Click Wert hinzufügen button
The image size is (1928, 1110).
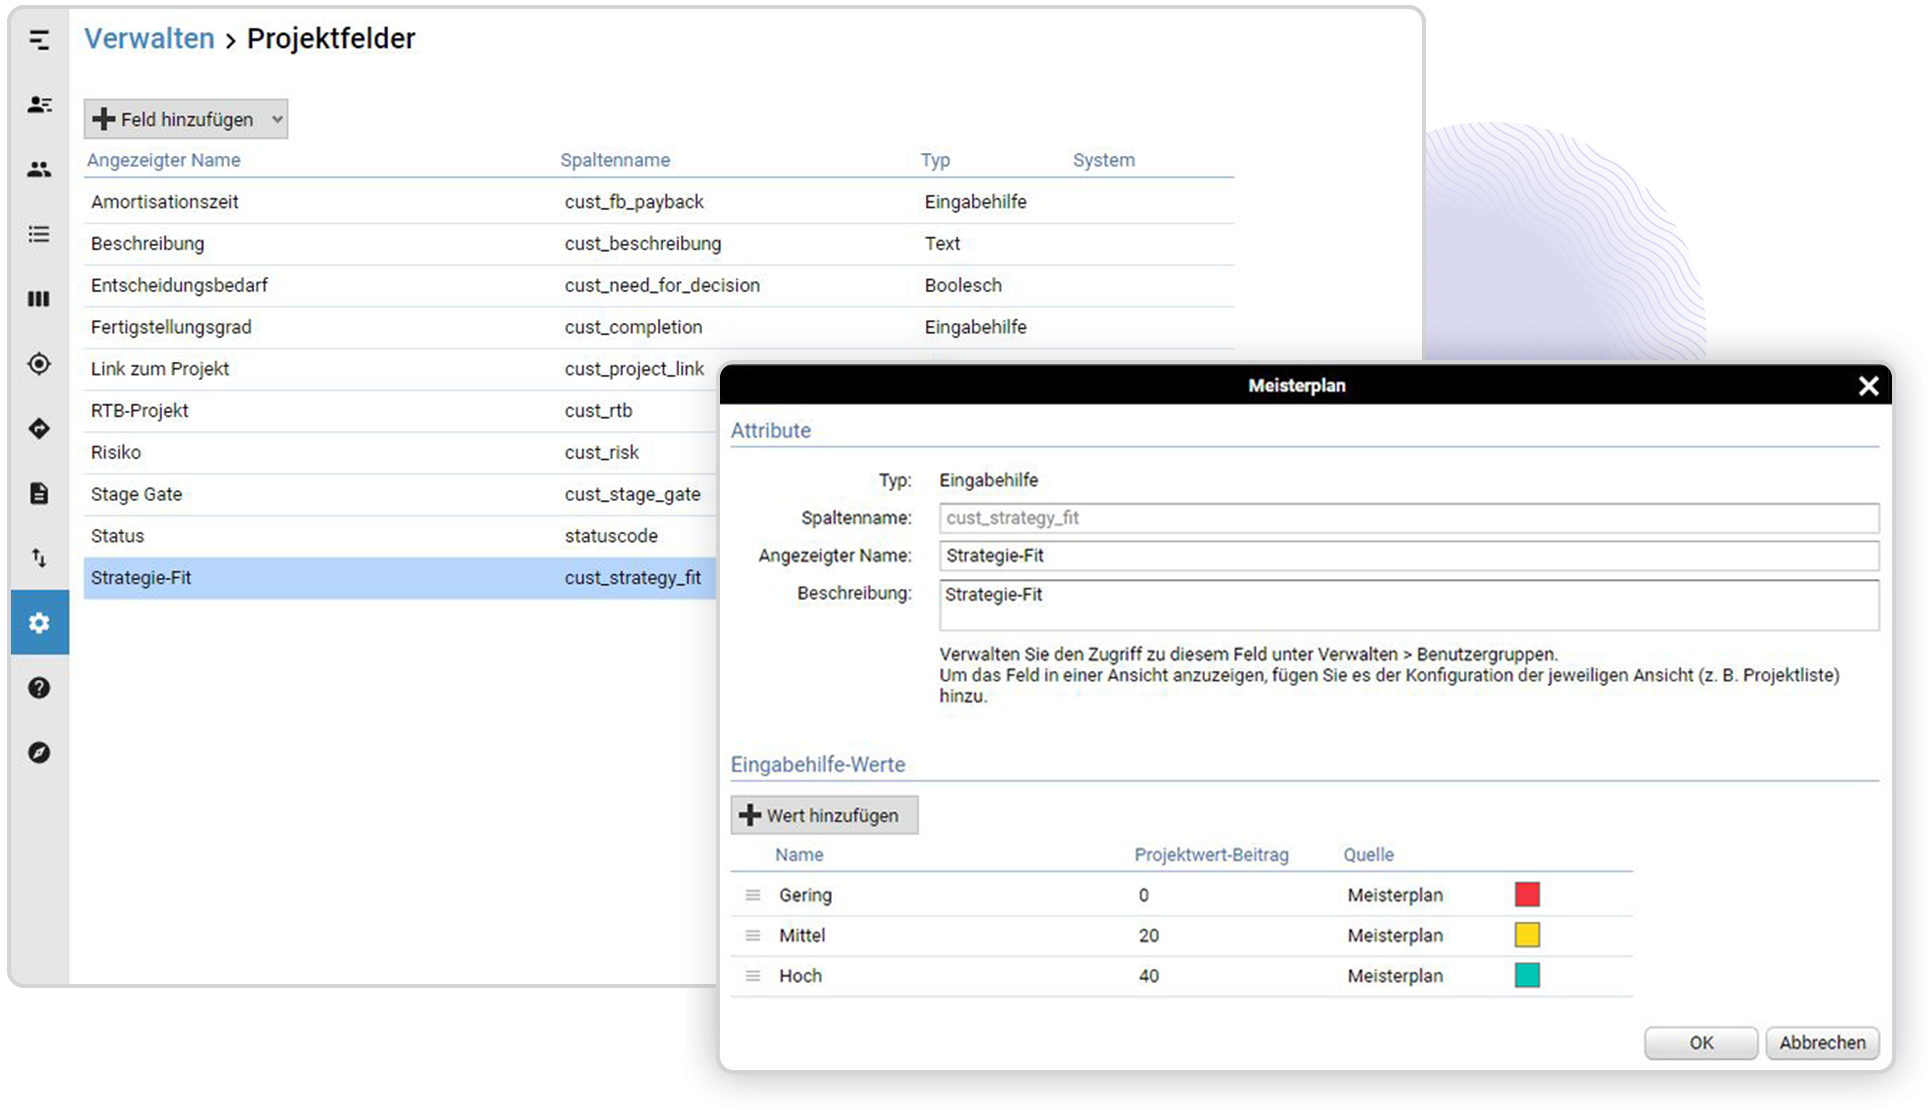click(824, 815)
